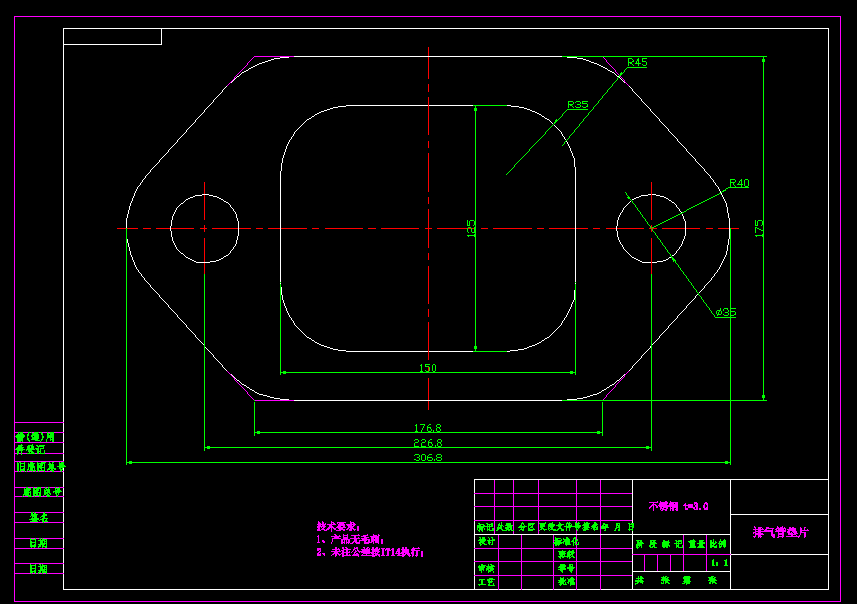Select the 旧底图总号 side label
Image resolution: width=857 pixels, height=604 pixels.
click(x=40, y=467)
